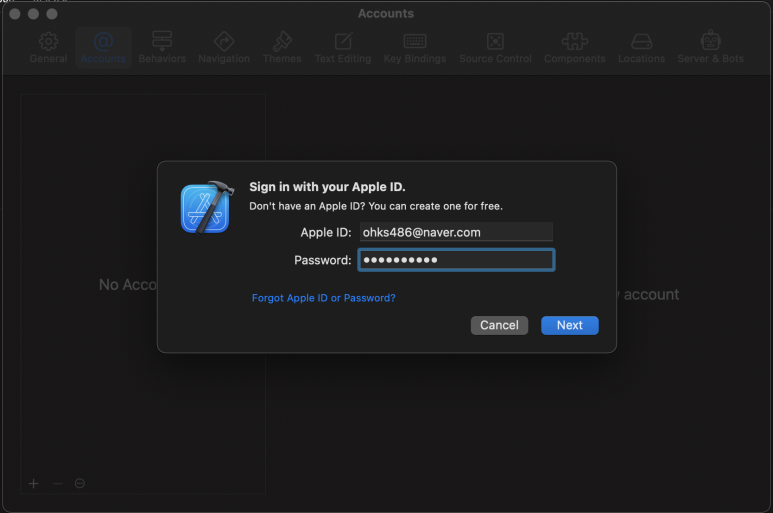This screenshot has width=773, height=513.
Task: Open the Server & Bots tab
Action: (710, 48)
